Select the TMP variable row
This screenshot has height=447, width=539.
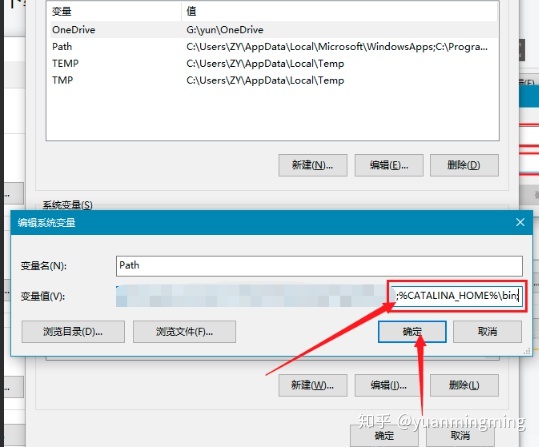point(273,80)
